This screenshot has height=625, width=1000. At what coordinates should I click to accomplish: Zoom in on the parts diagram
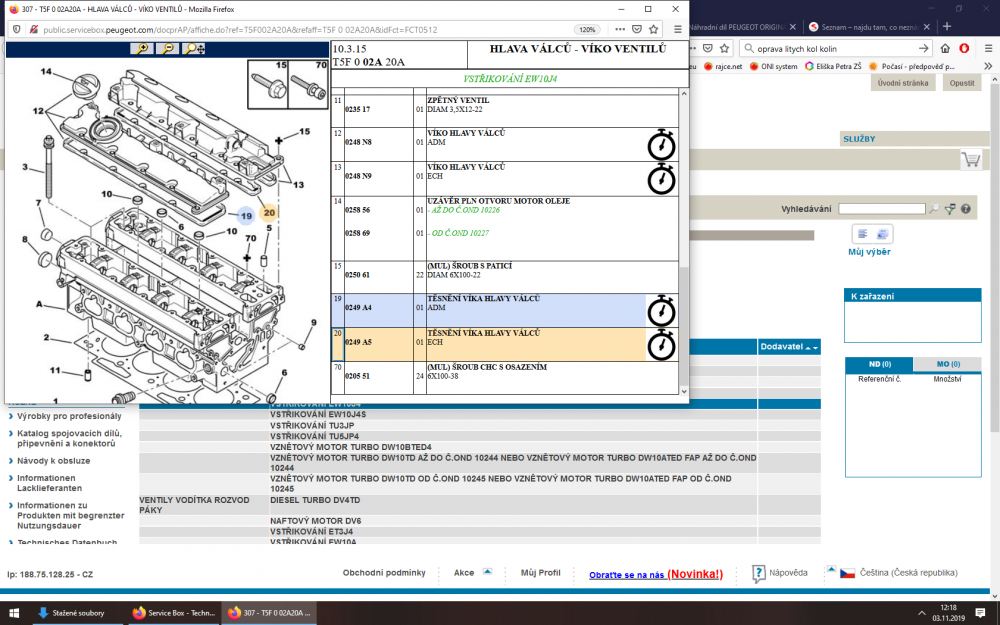coord(142,48)
